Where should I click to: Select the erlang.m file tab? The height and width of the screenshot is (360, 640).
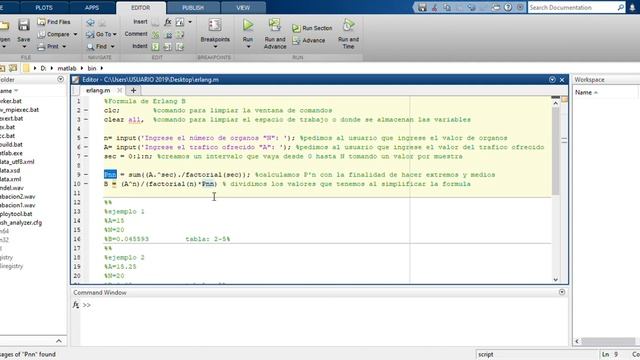(98, 91)
